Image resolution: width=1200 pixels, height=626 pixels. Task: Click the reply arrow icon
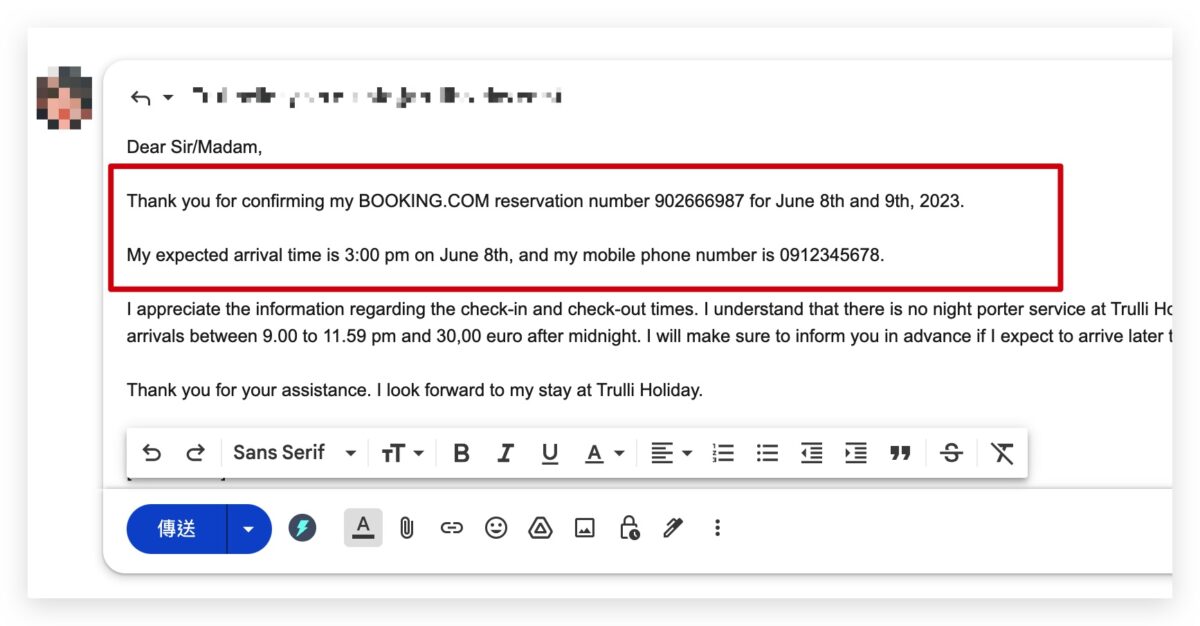(x=140, y=97)
